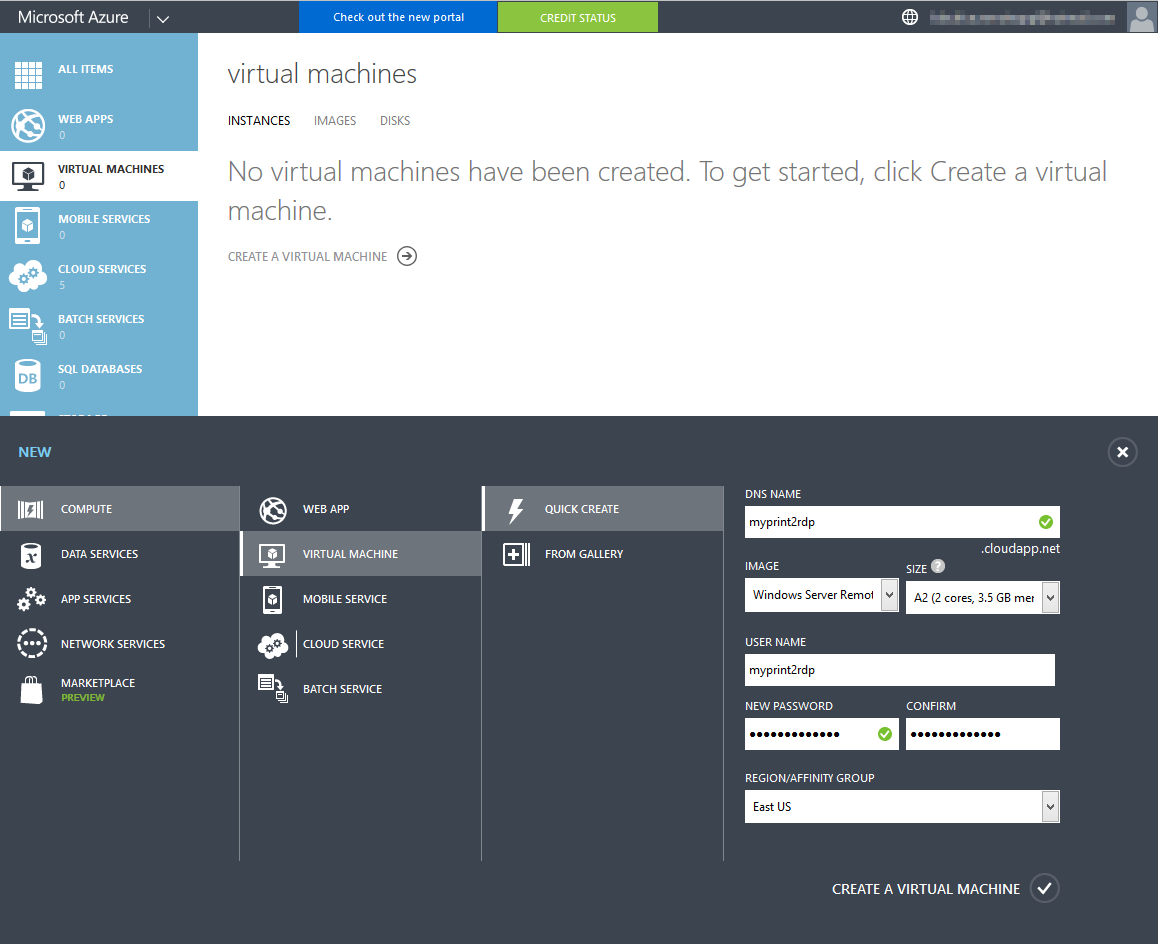1158x944 pixels.
Task: Select Marketplace Preview in the New menu
Action: (x=120, y=690)
